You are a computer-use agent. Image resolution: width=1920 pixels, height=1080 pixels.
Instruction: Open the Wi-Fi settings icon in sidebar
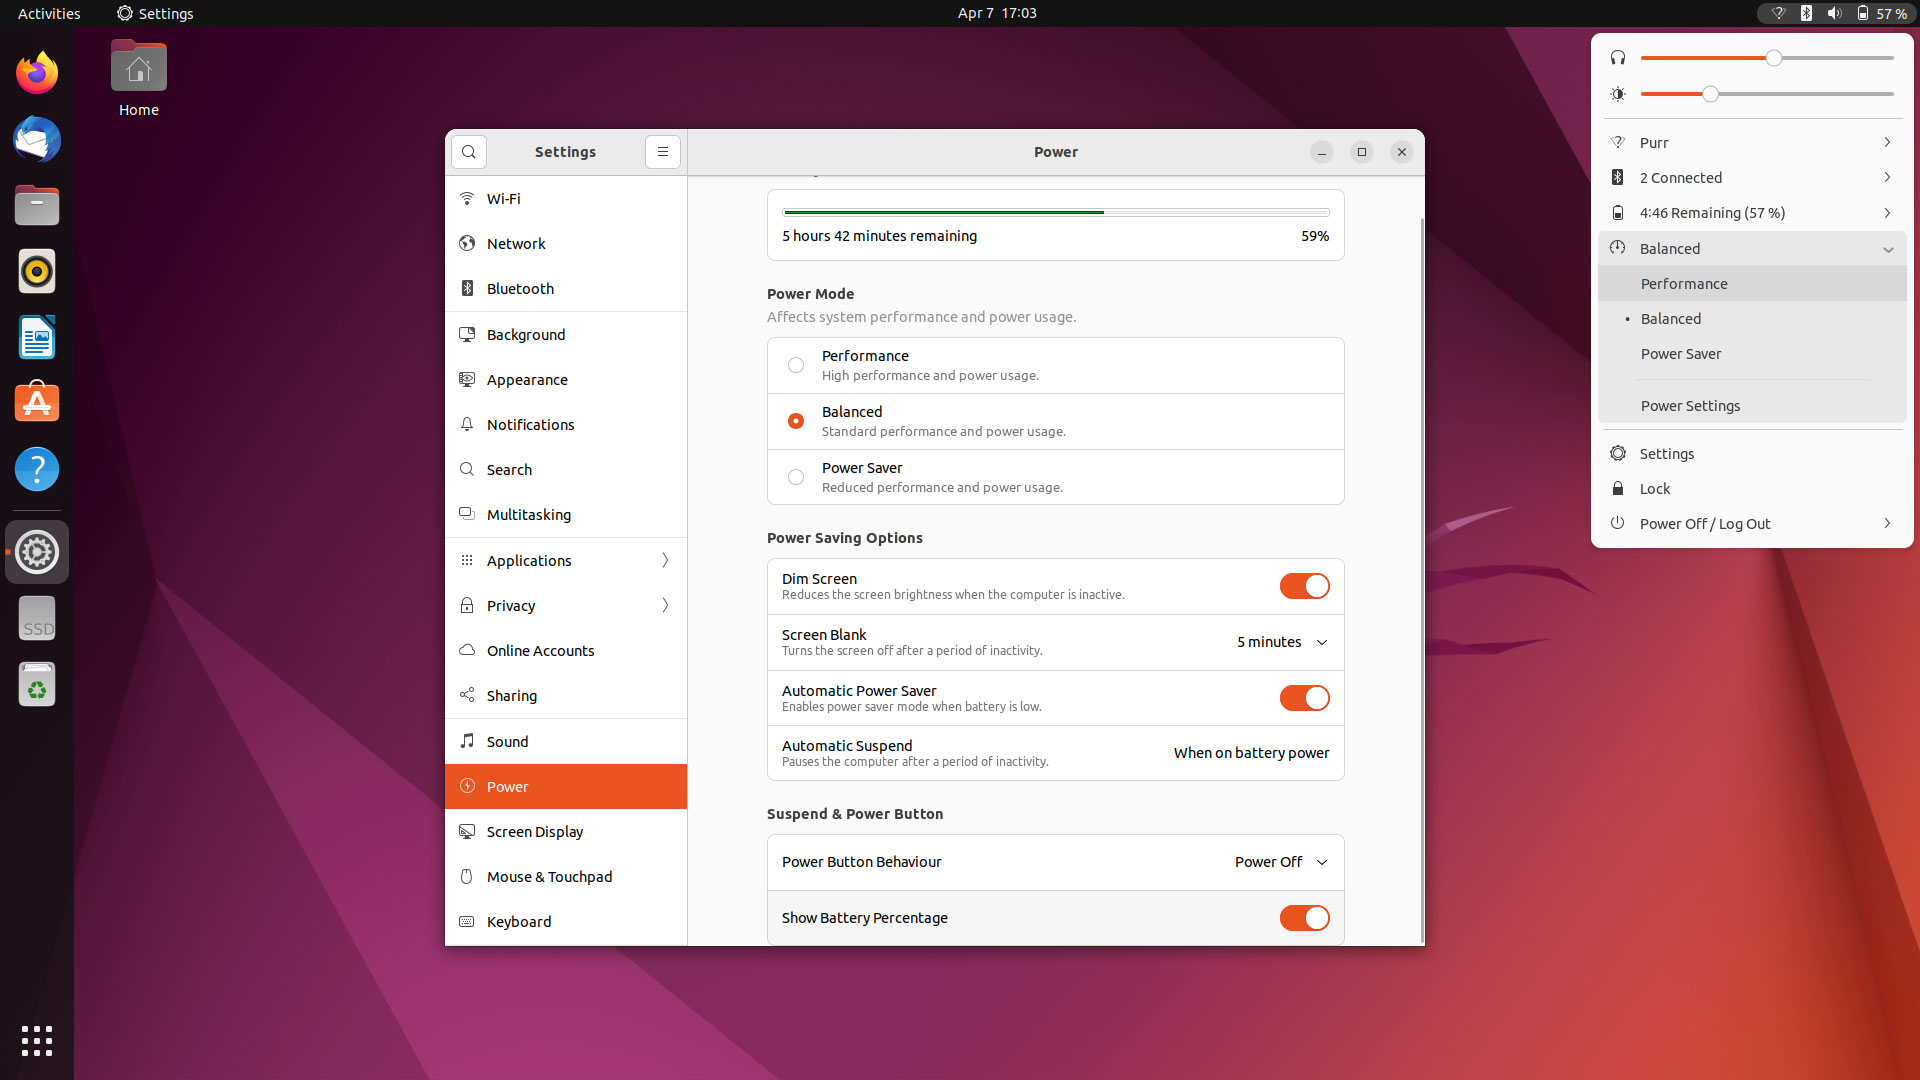coord(466,198)
